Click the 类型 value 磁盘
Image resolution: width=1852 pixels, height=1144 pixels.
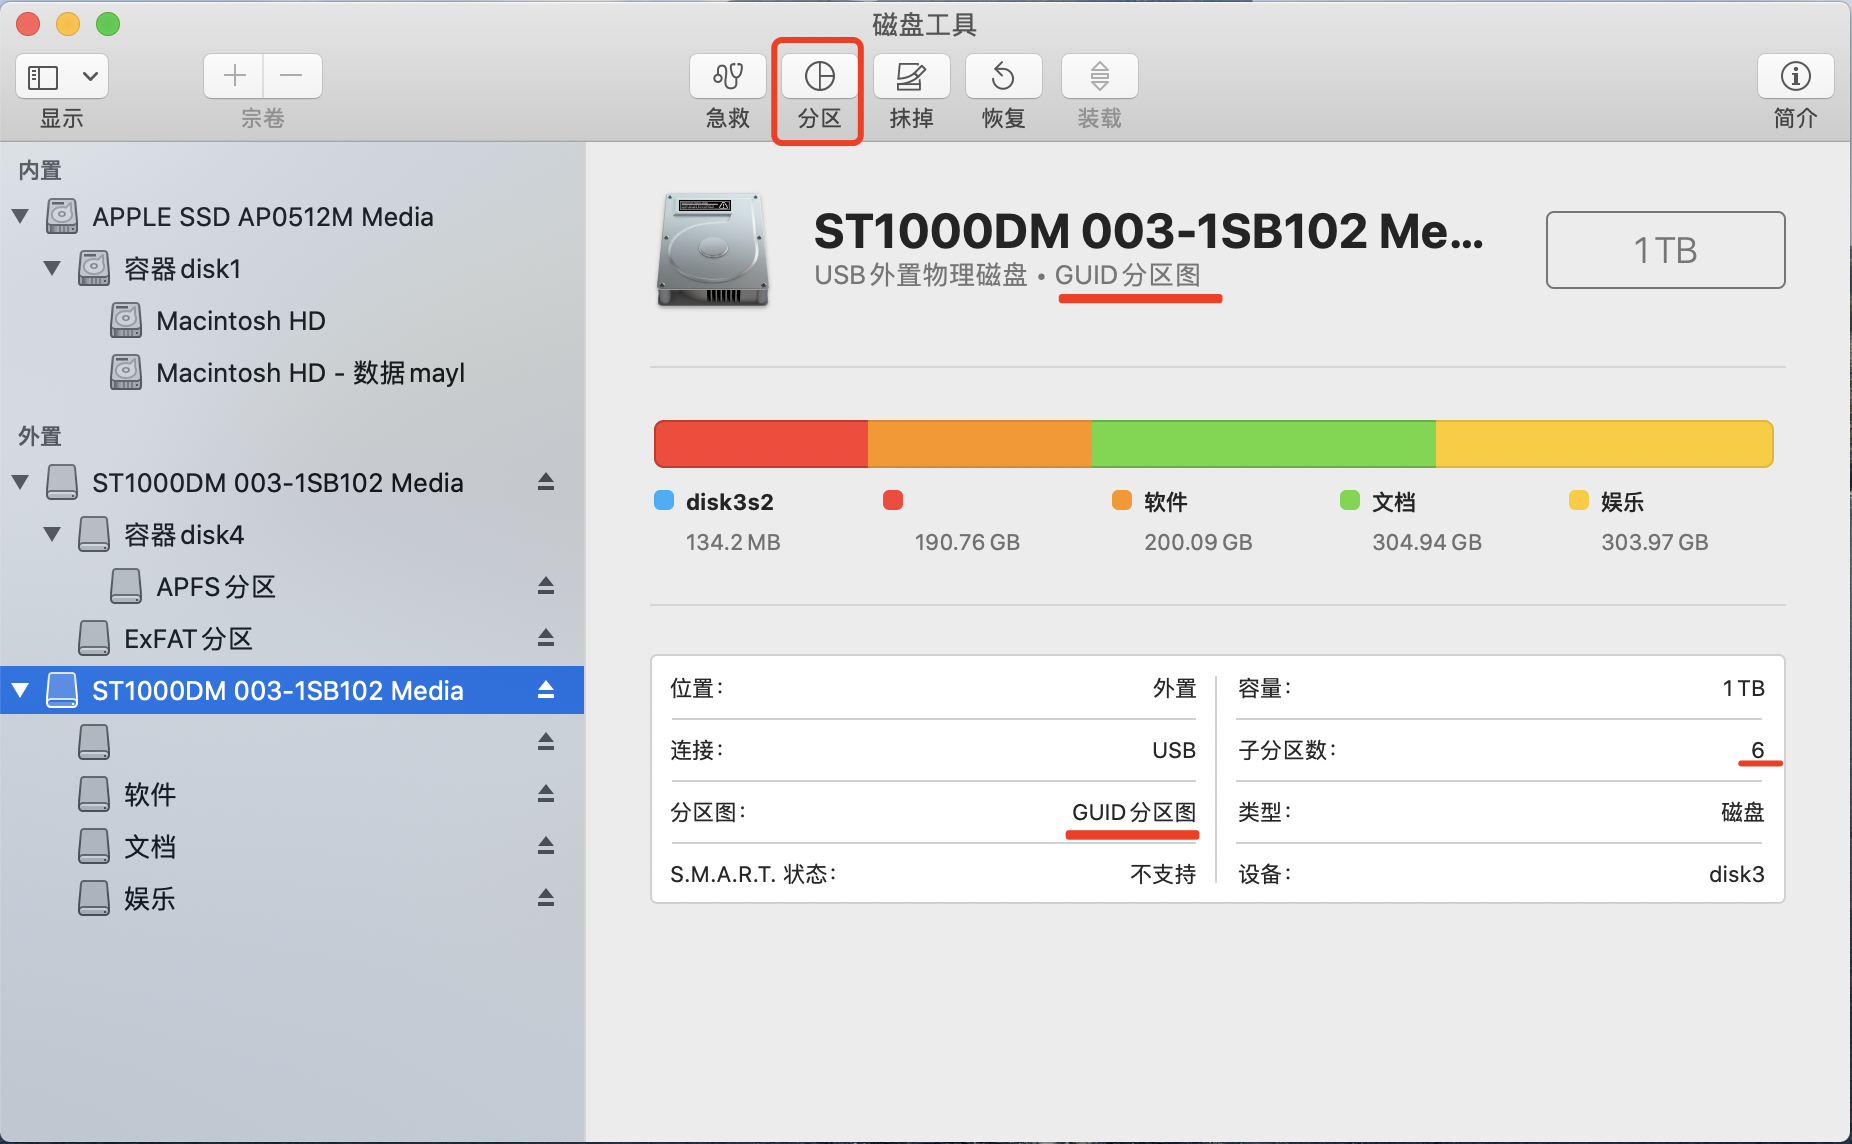pyautogui.click(x=1743, y=812)
